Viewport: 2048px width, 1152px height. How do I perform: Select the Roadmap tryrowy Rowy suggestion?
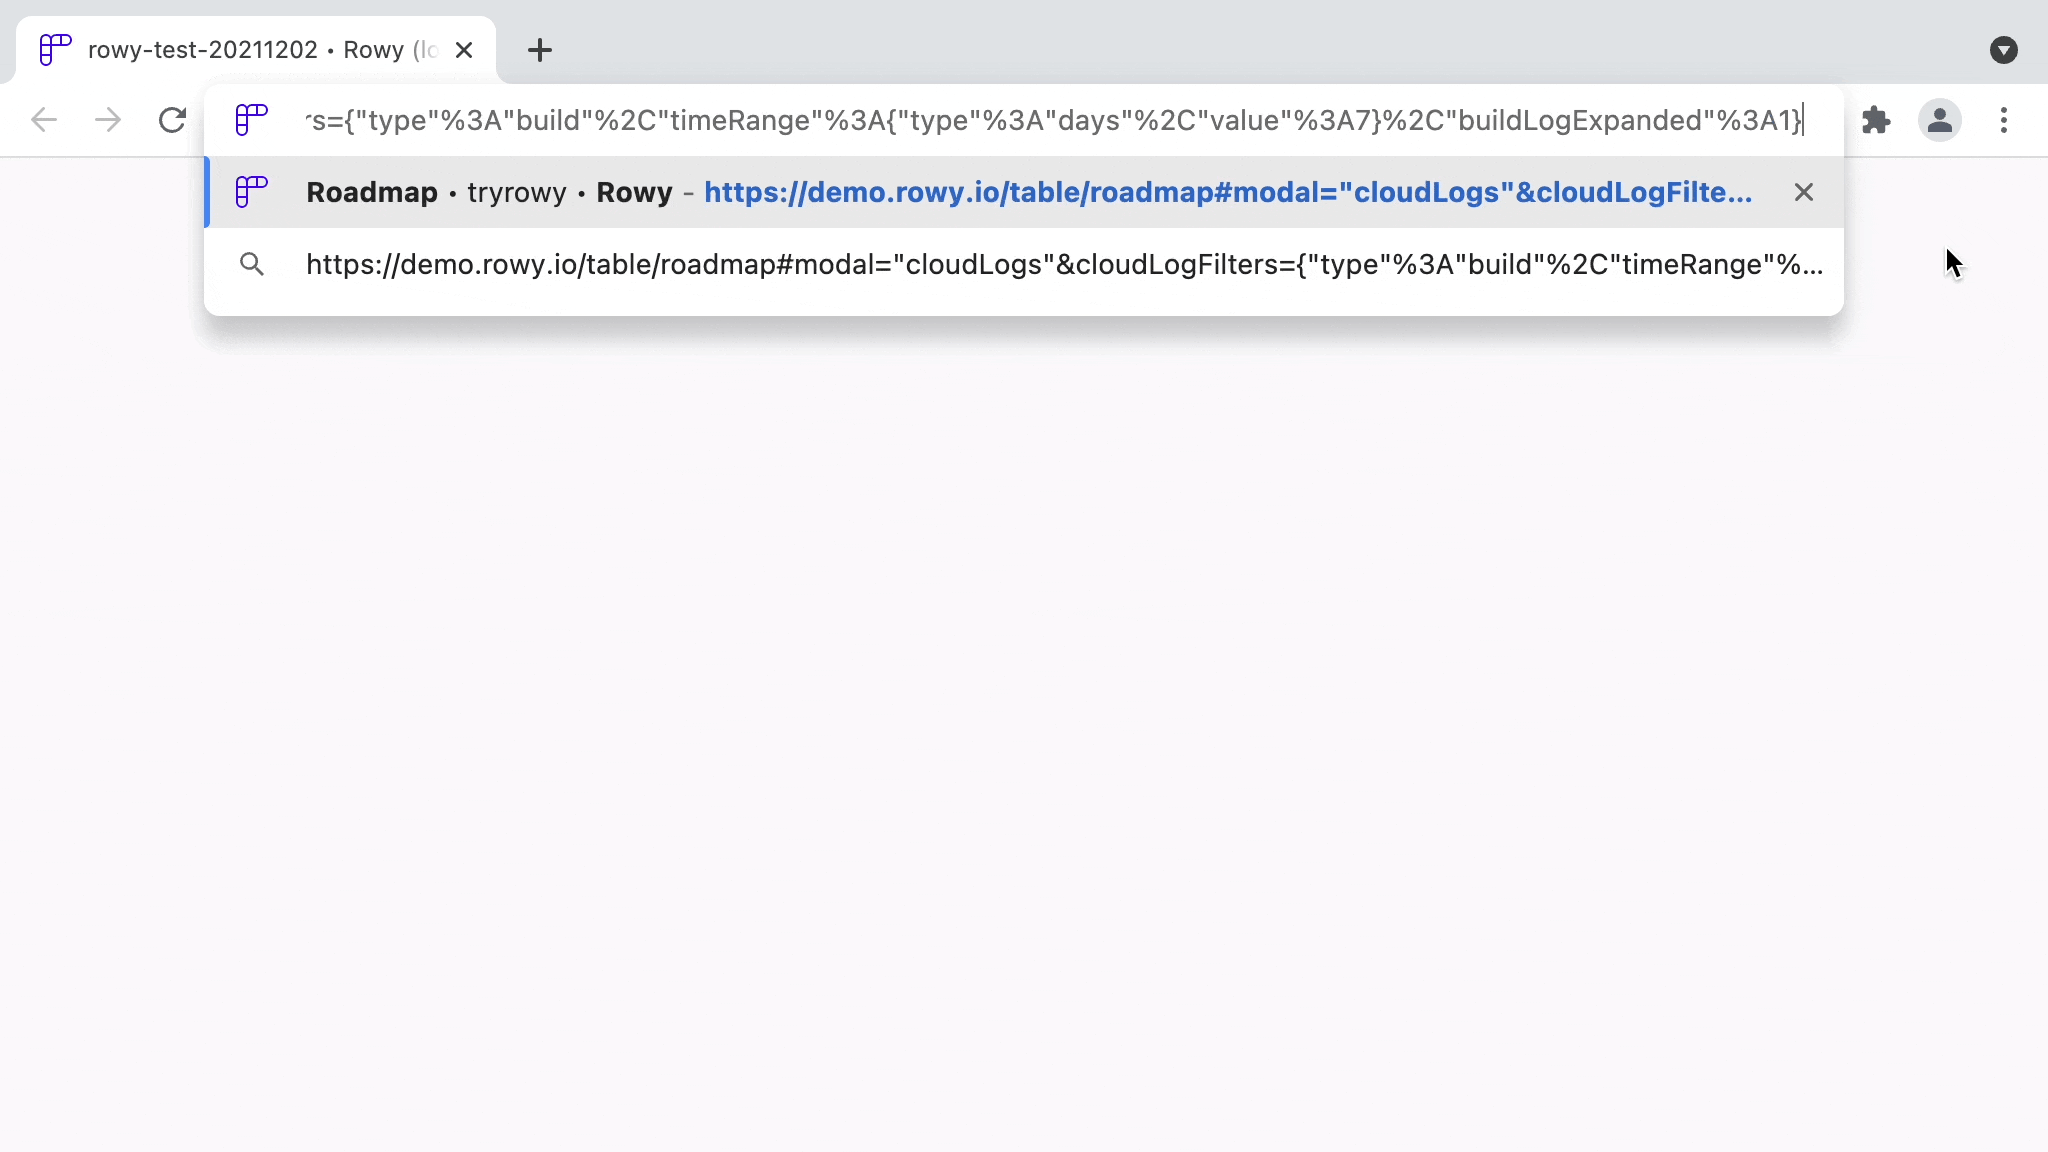(x=1024, y=192)
